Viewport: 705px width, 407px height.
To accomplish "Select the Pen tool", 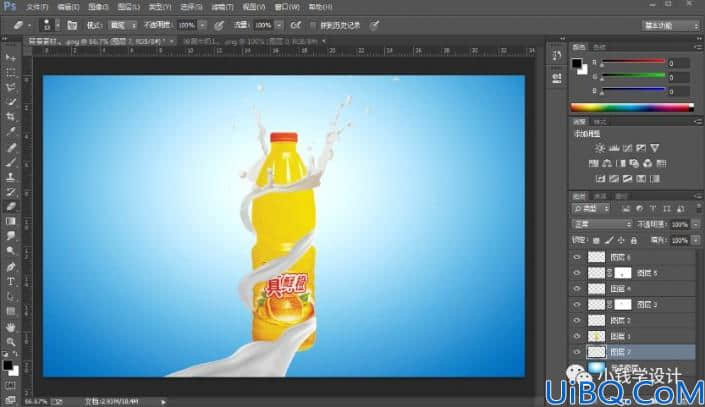I will coord(10,267).
